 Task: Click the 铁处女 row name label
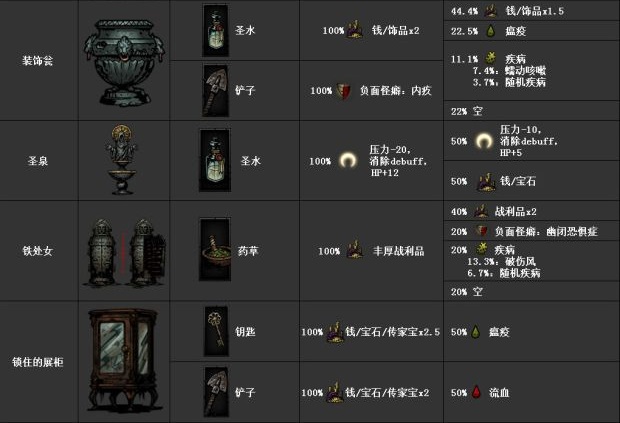point(40,251)
